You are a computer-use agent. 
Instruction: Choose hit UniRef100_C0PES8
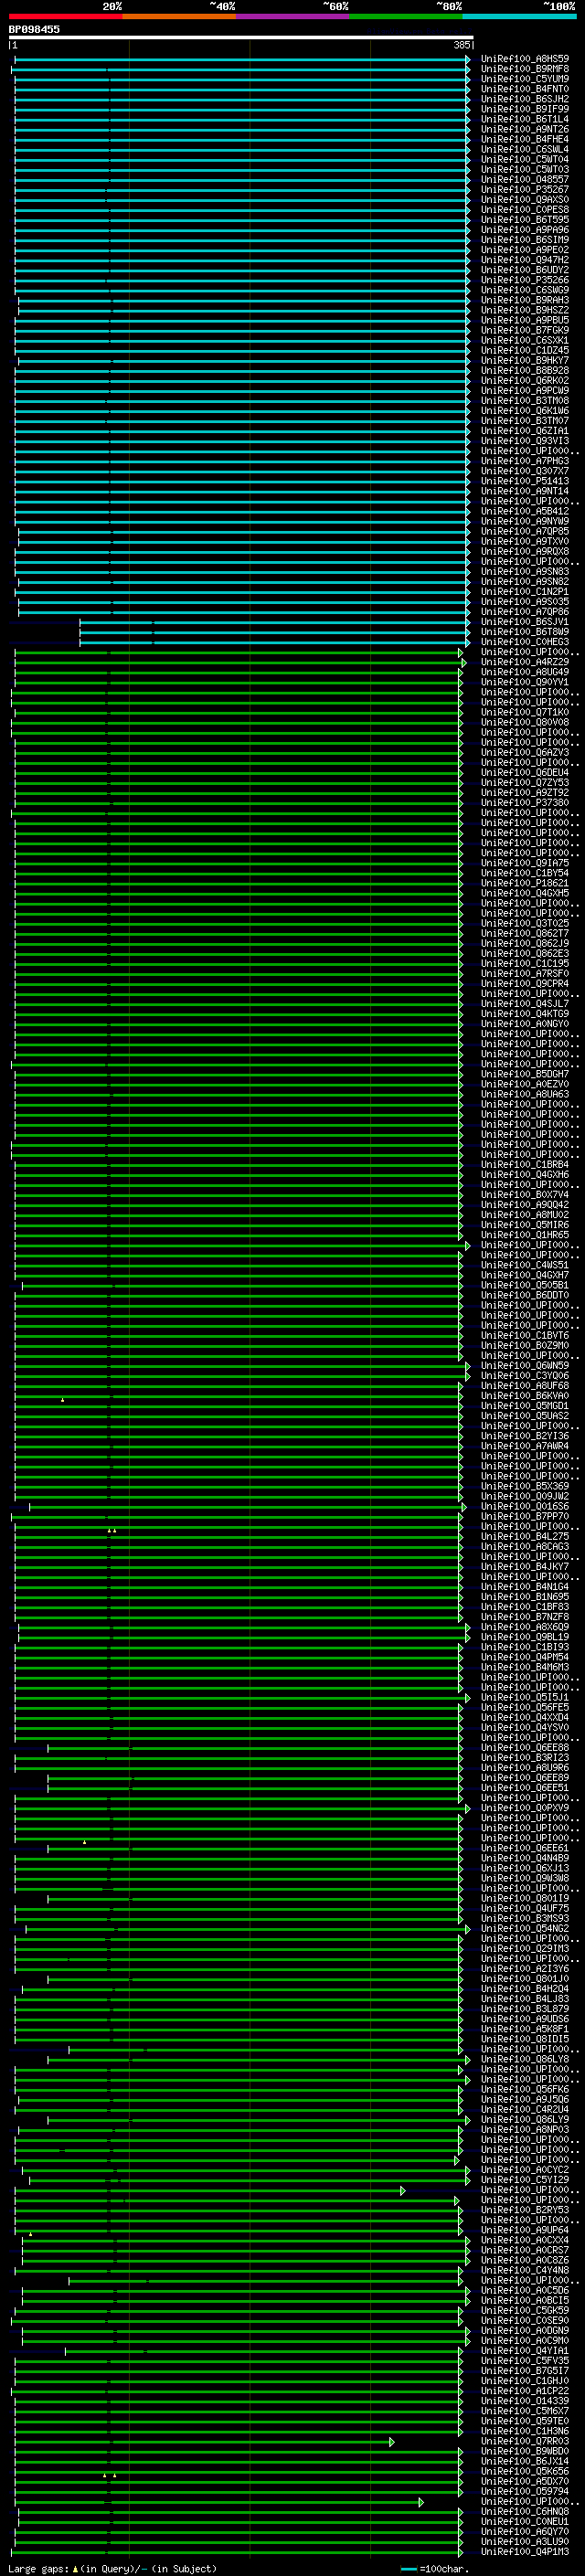pyautogui.click(x=525, y=209)
